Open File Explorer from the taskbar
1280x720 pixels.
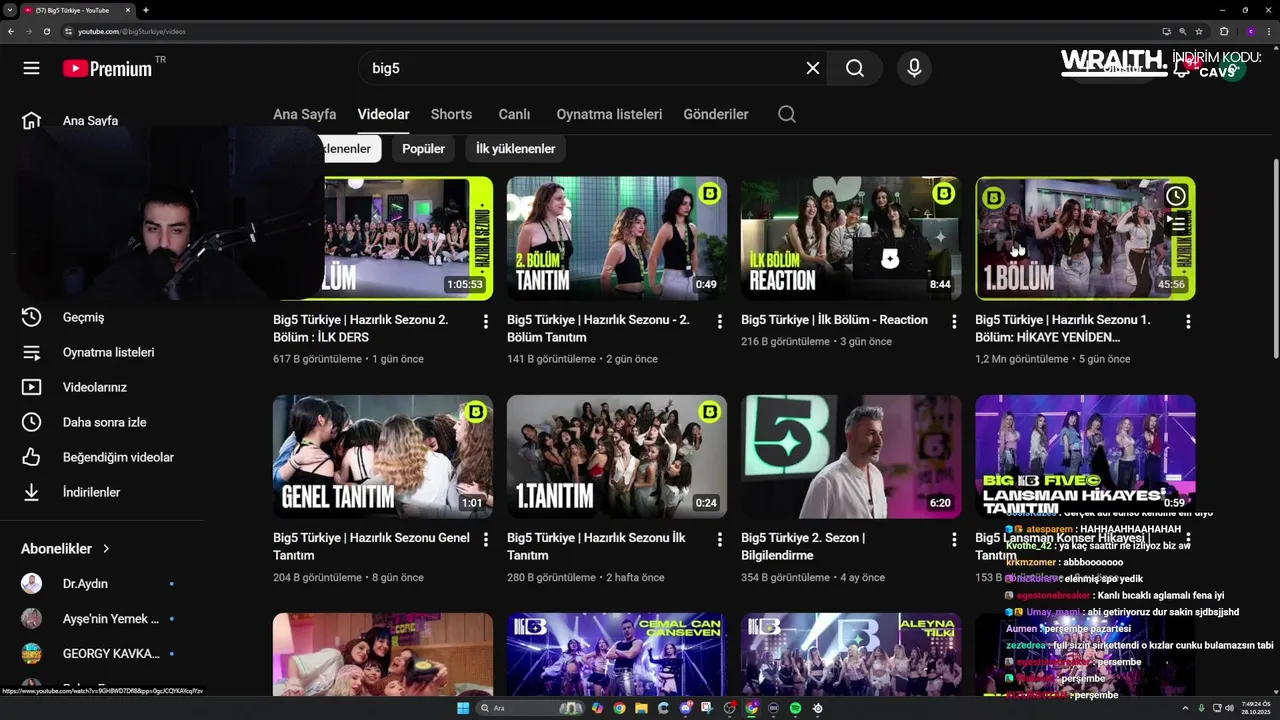[641, 708]
